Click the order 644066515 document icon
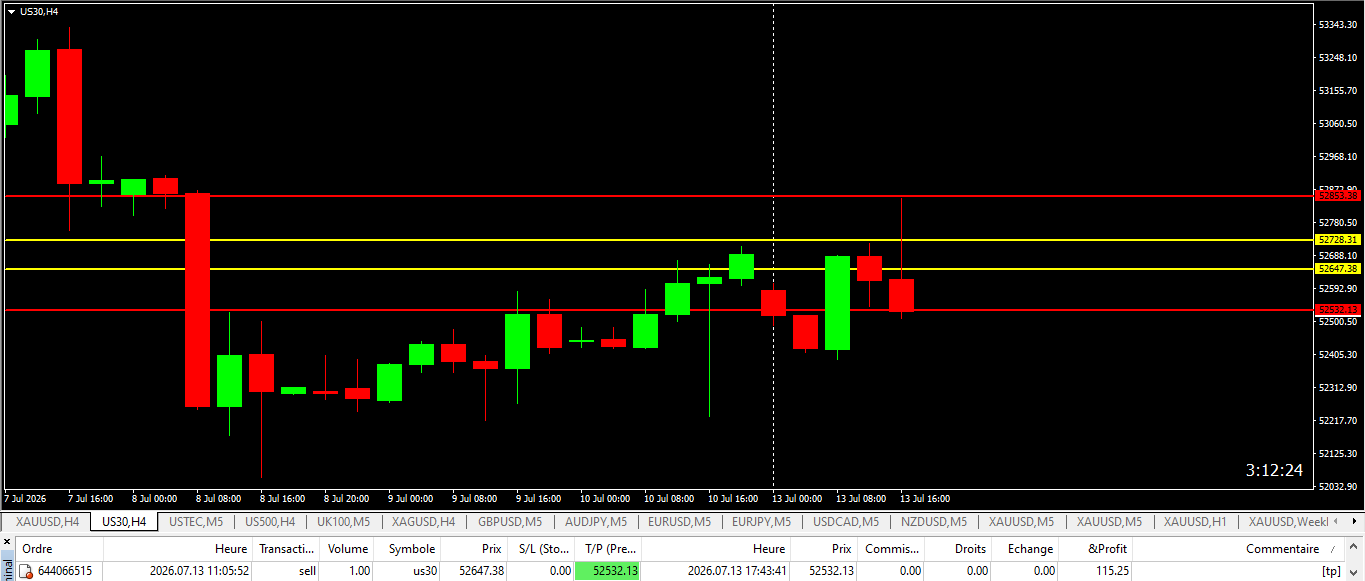 26,571
